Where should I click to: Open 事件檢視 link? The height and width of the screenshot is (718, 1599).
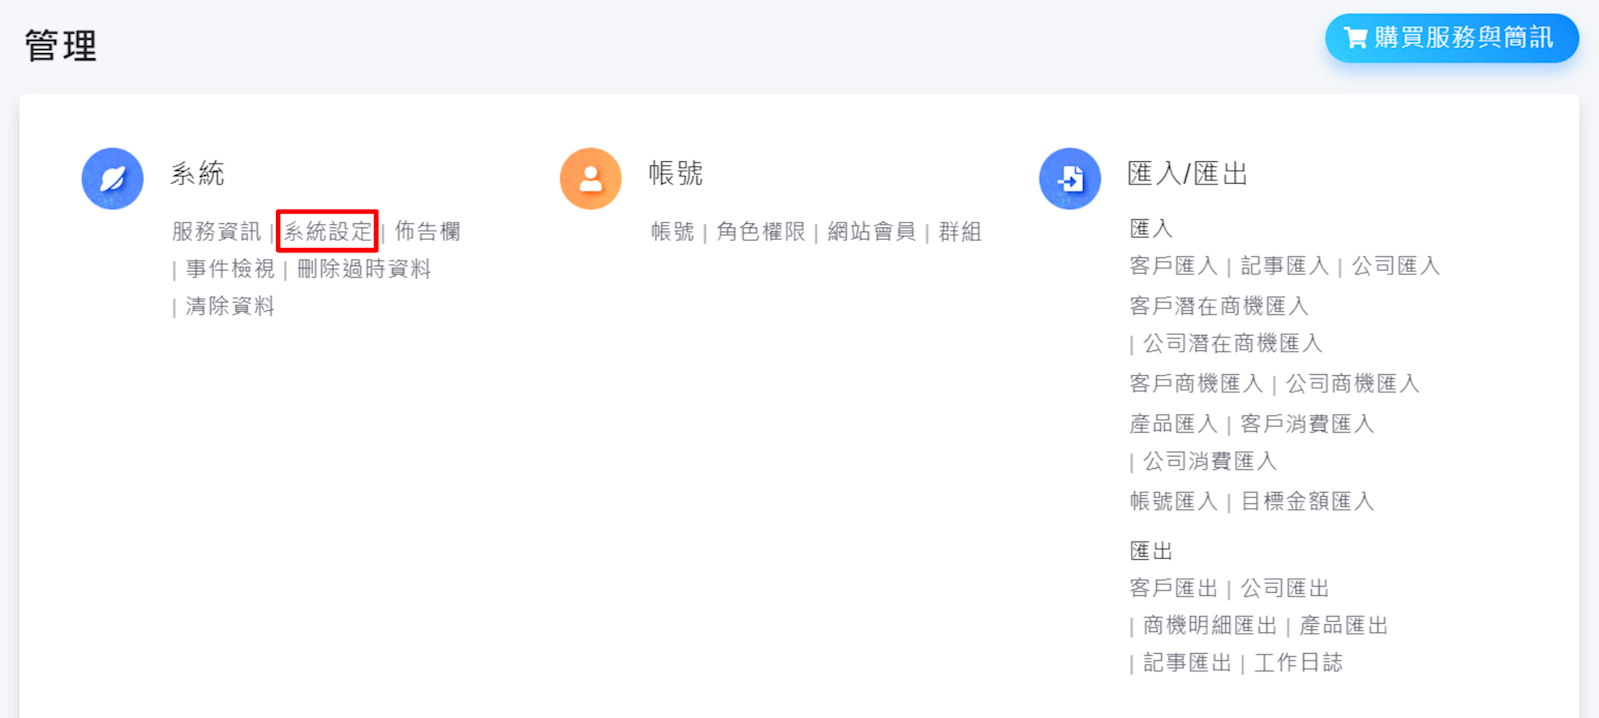click(x=230, y=269)
